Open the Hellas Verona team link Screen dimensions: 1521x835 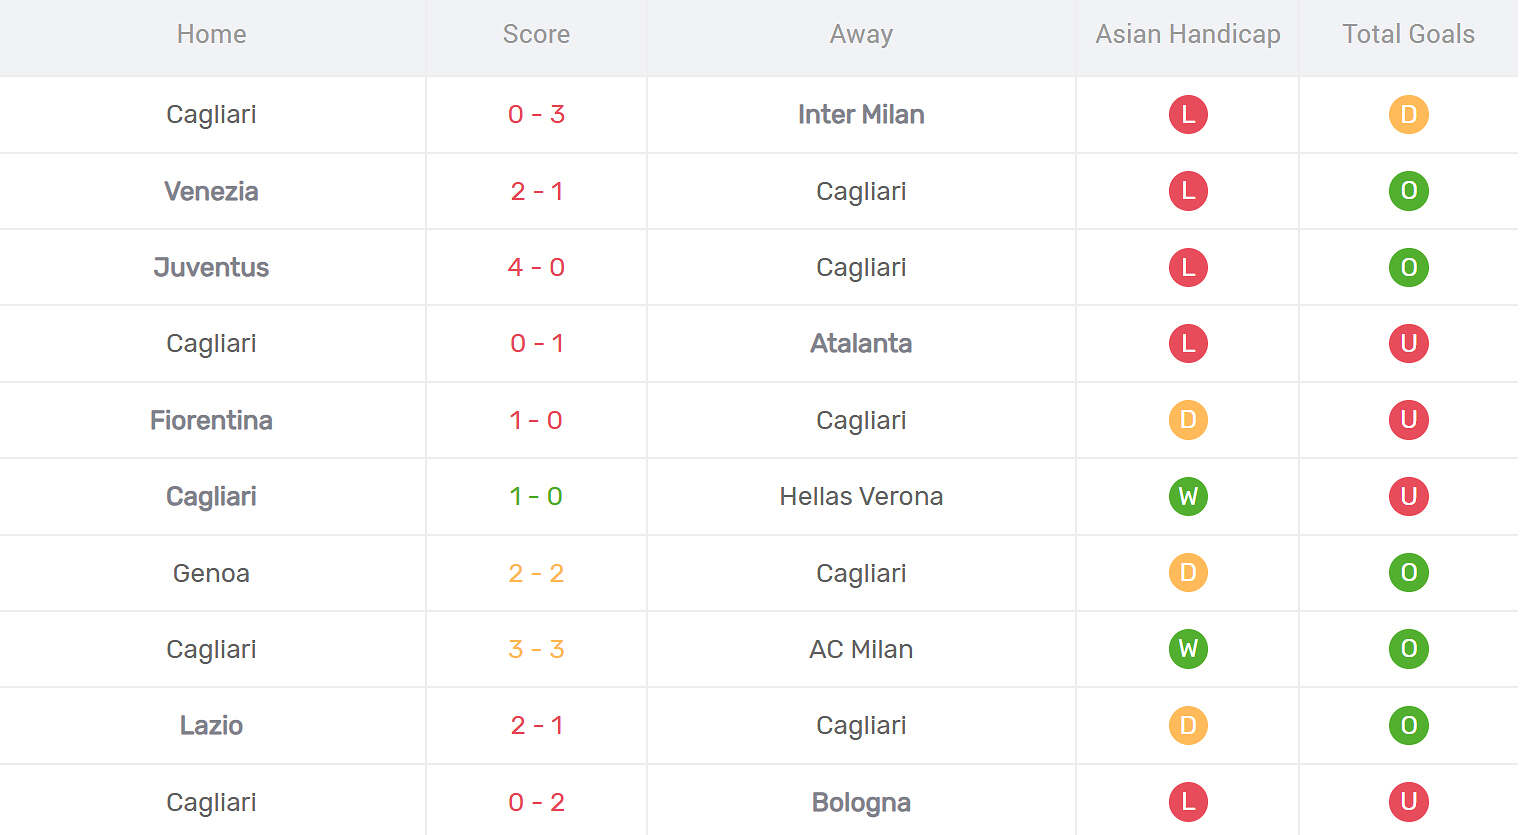coord(861,496)
